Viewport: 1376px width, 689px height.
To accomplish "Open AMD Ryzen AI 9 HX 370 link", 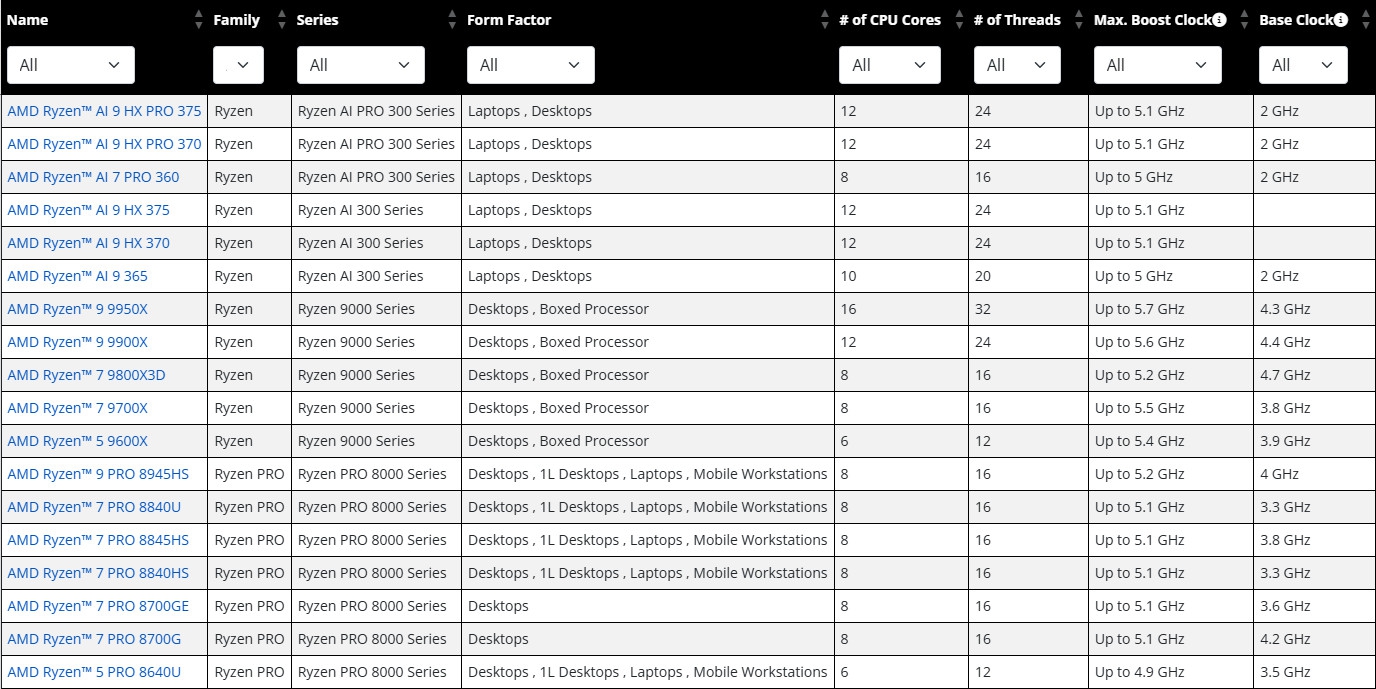I will click(88, 243).
